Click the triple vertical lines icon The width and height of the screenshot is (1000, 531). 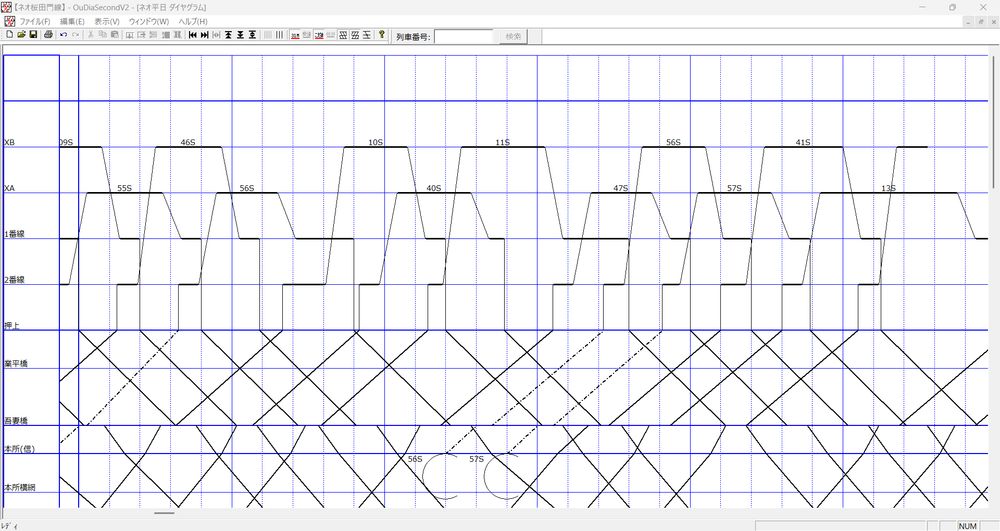279,34
